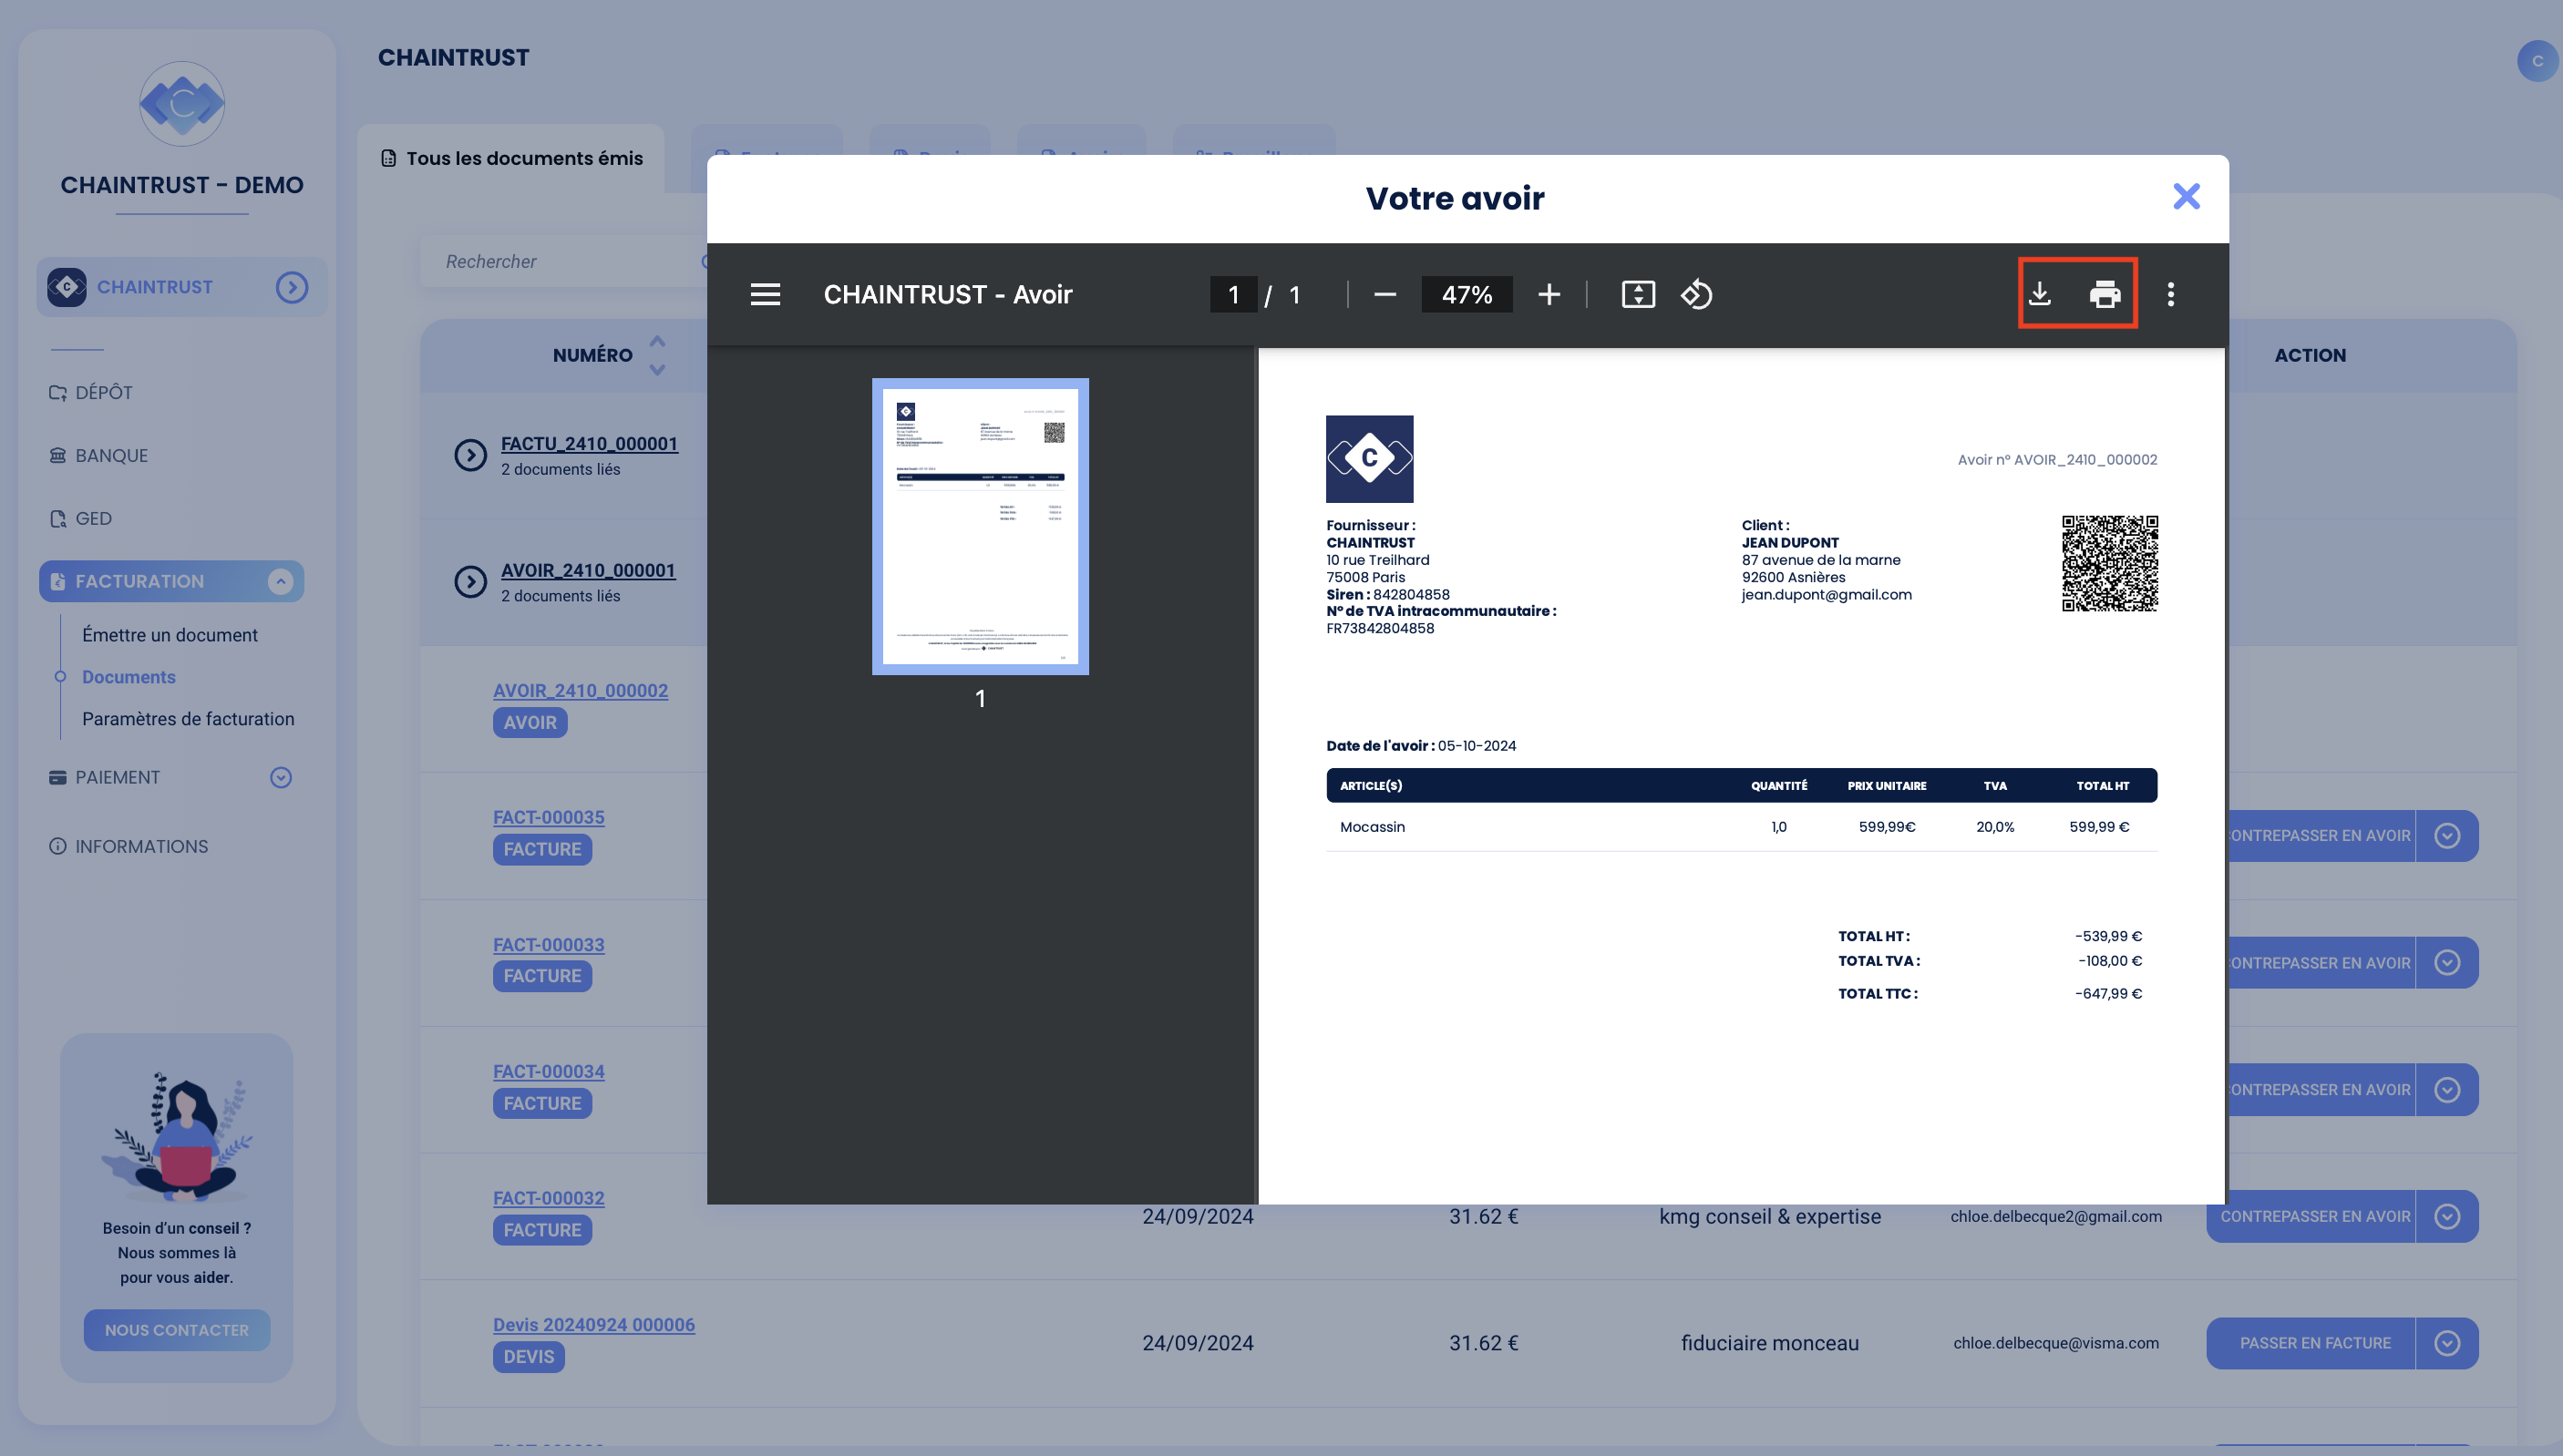Open AVOIR_2410_000002 document link
The width and height of the screenshot is (2563, 1456).
click(580, 690)
